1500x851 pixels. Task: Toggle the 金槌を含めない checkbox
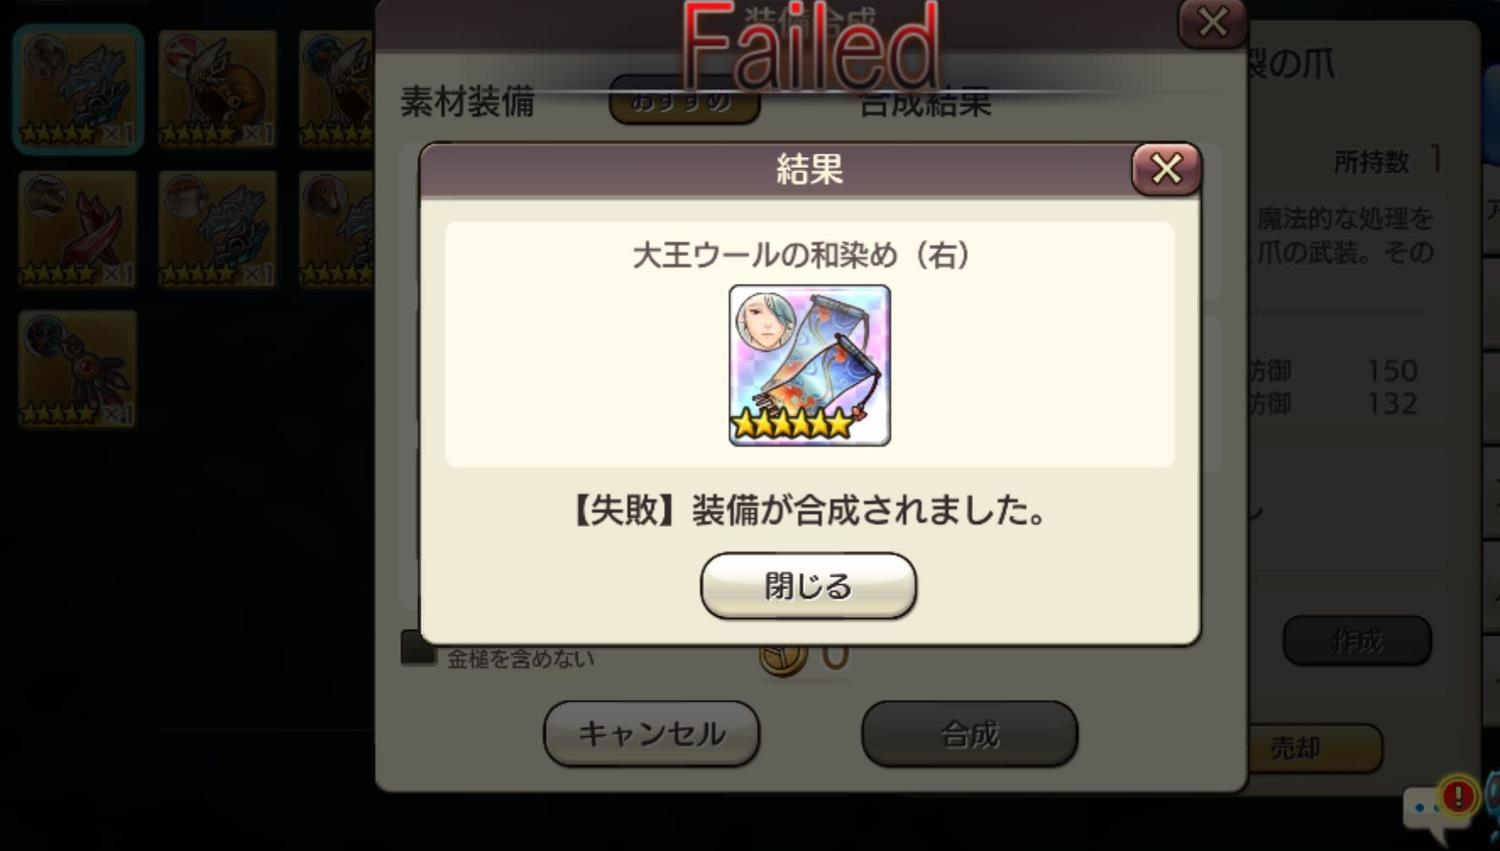pyautogui.click(x=418, y=648)
